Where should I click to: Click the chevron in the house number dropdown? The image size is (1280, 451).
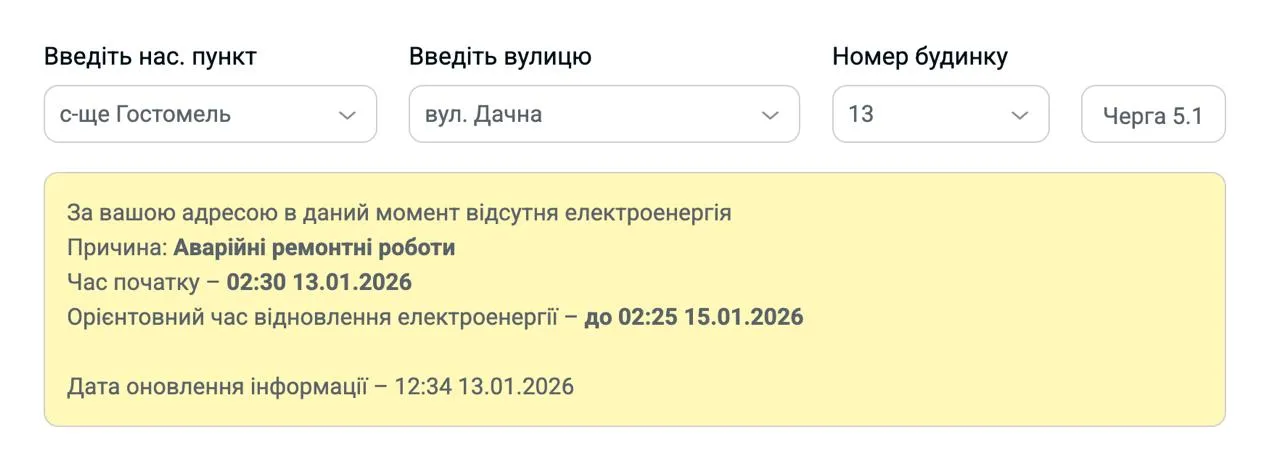(1020, 115)
